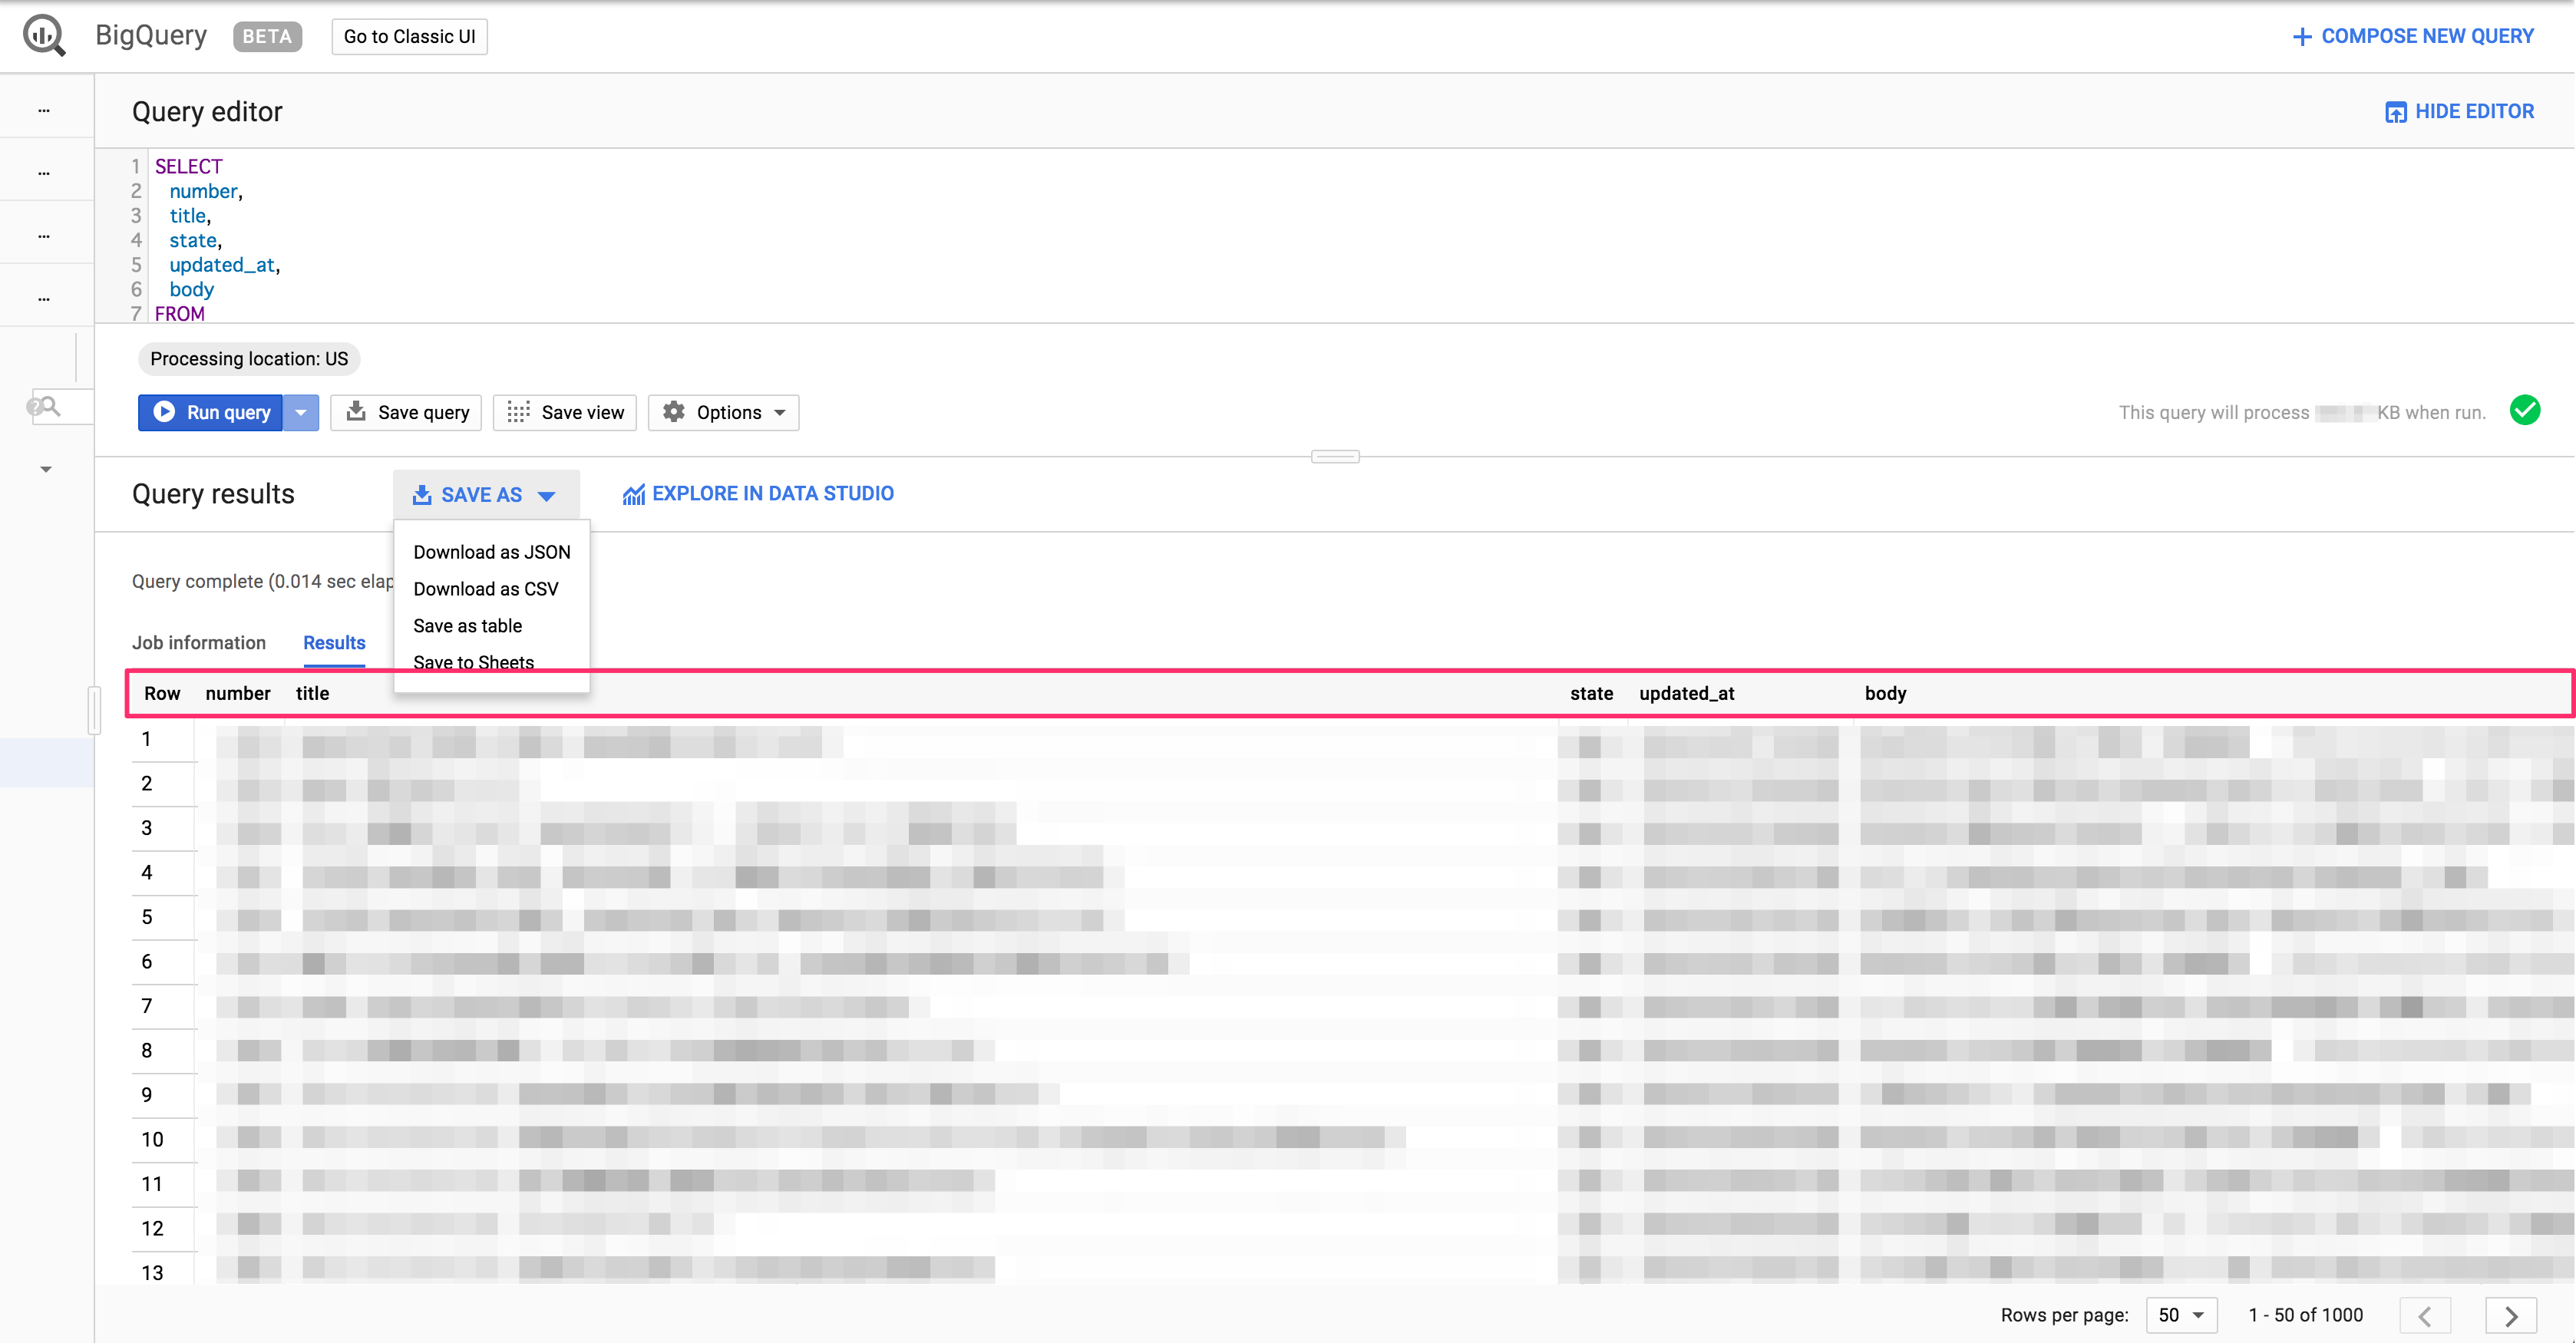
Task: Choose Download as JSON
Action: pos(491,552)
